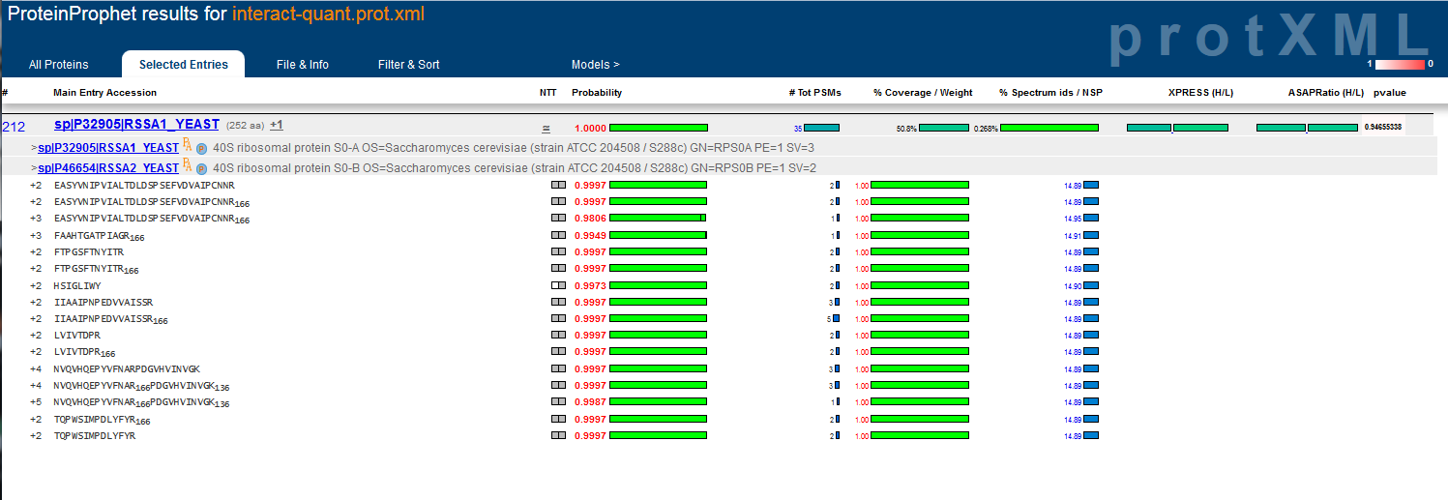The width and height of the screenshot is (1448, 500).
Task: Open the File & Info tab
Action: pyautogui.click(x=302, y=65)
